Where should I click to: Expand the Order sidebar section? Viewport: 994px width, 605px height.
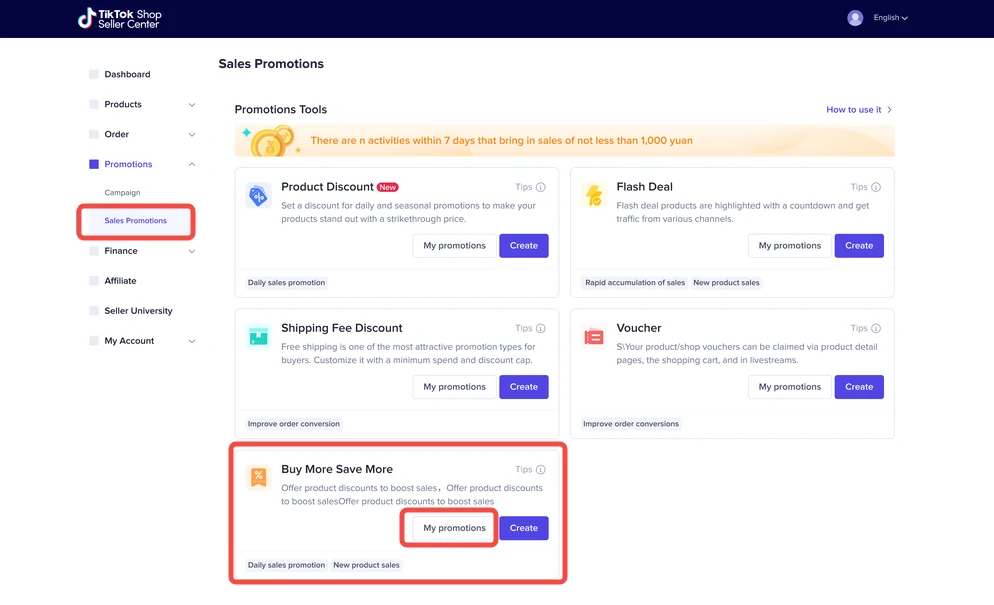point(192,135)
